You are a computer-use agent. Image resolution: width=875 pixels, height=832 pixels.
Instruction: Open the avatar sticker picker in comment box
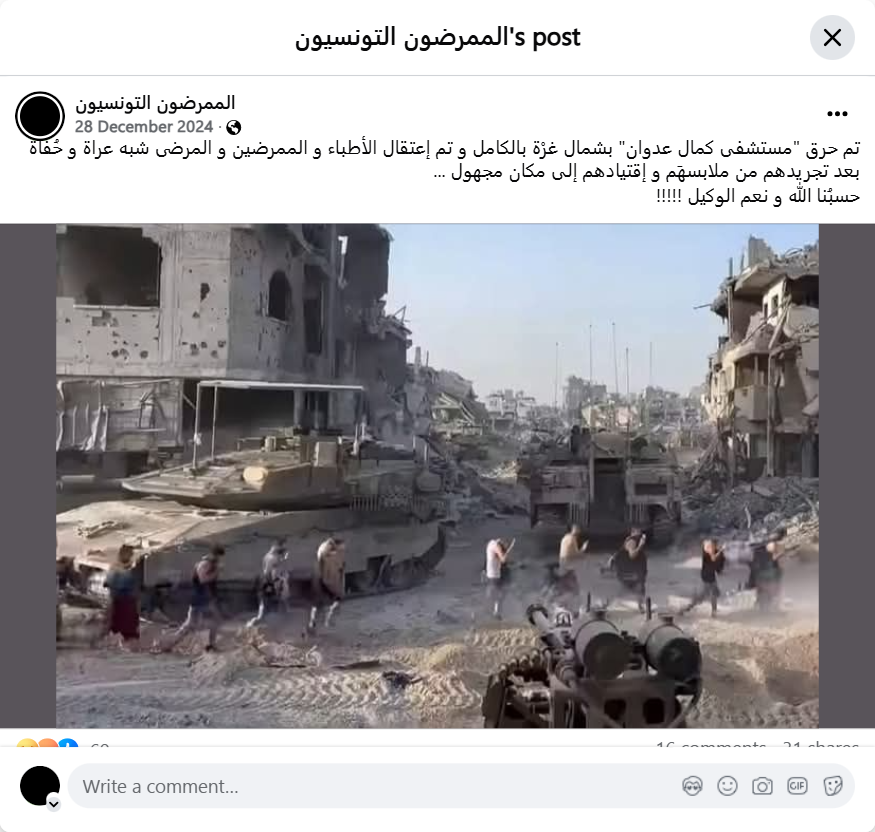692,786
